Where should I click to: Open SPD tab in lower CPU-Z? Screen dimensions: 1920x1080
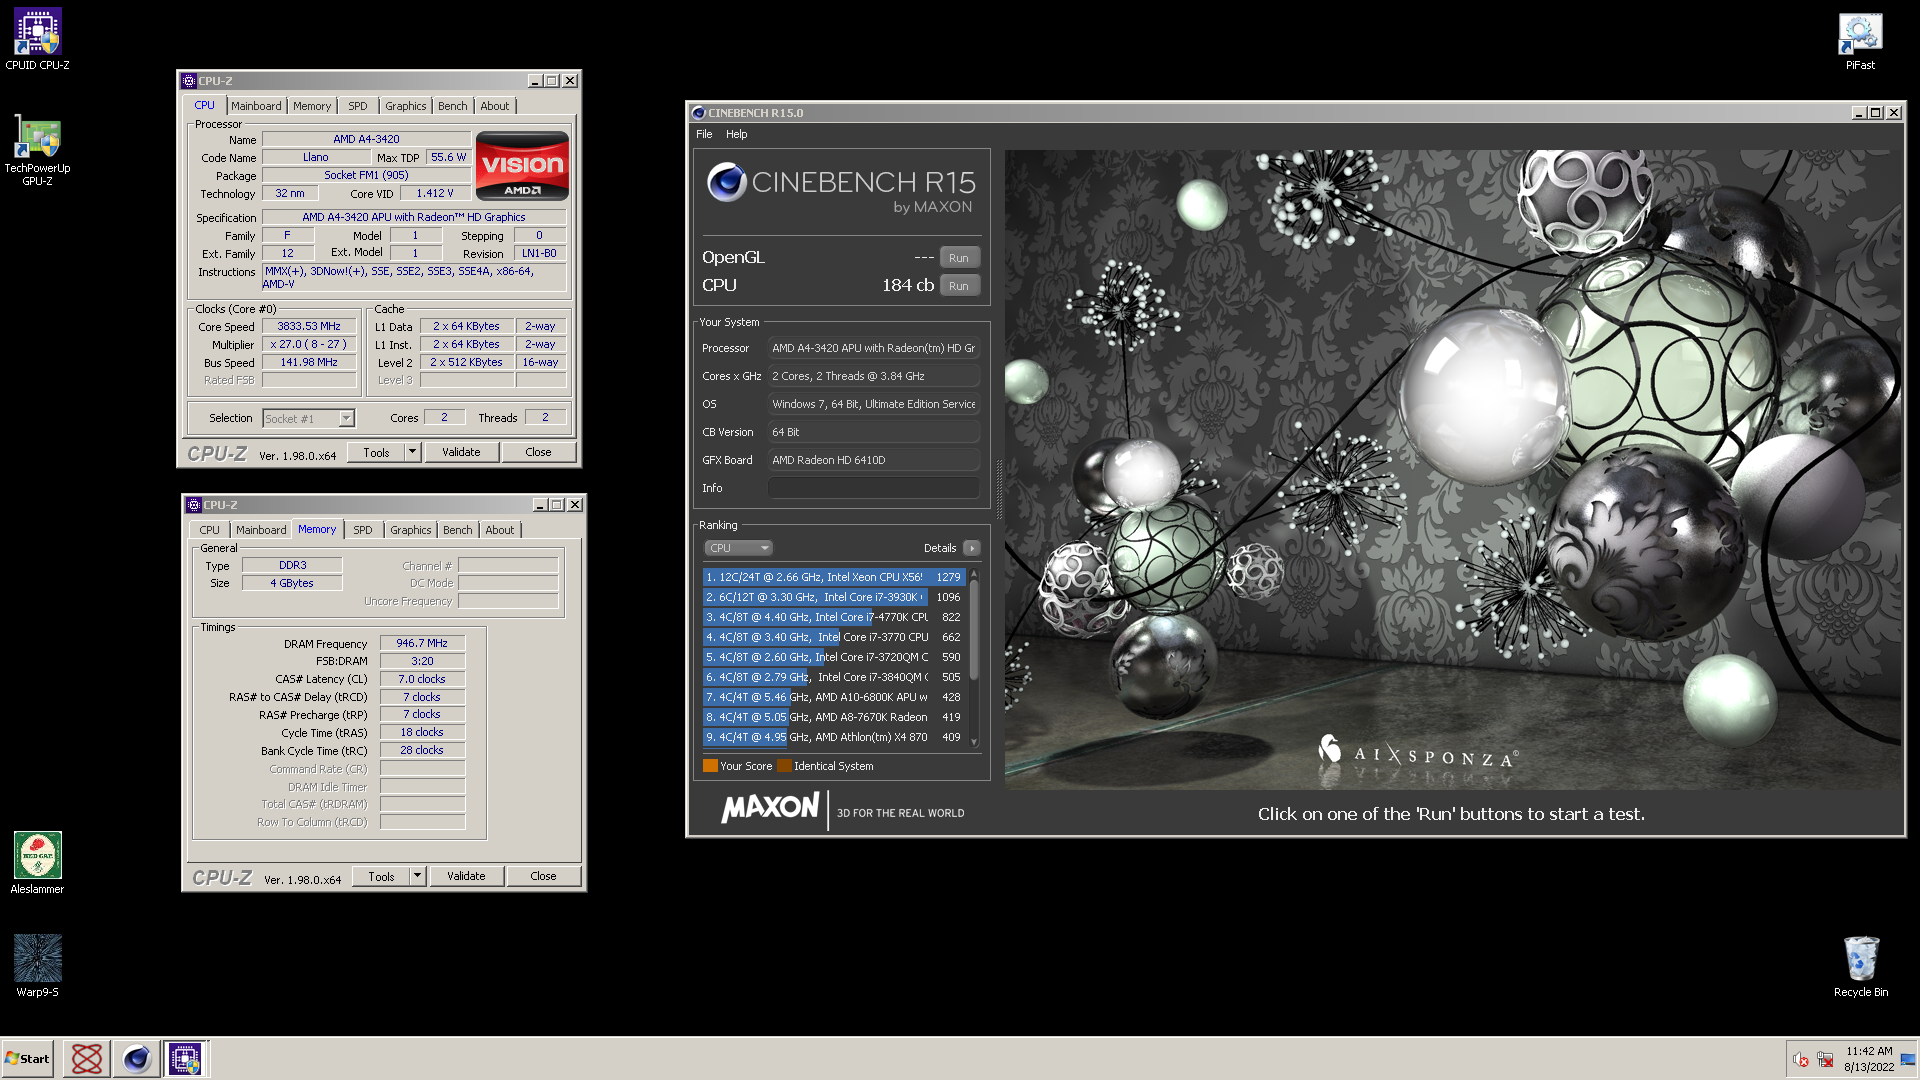(363, 530)
